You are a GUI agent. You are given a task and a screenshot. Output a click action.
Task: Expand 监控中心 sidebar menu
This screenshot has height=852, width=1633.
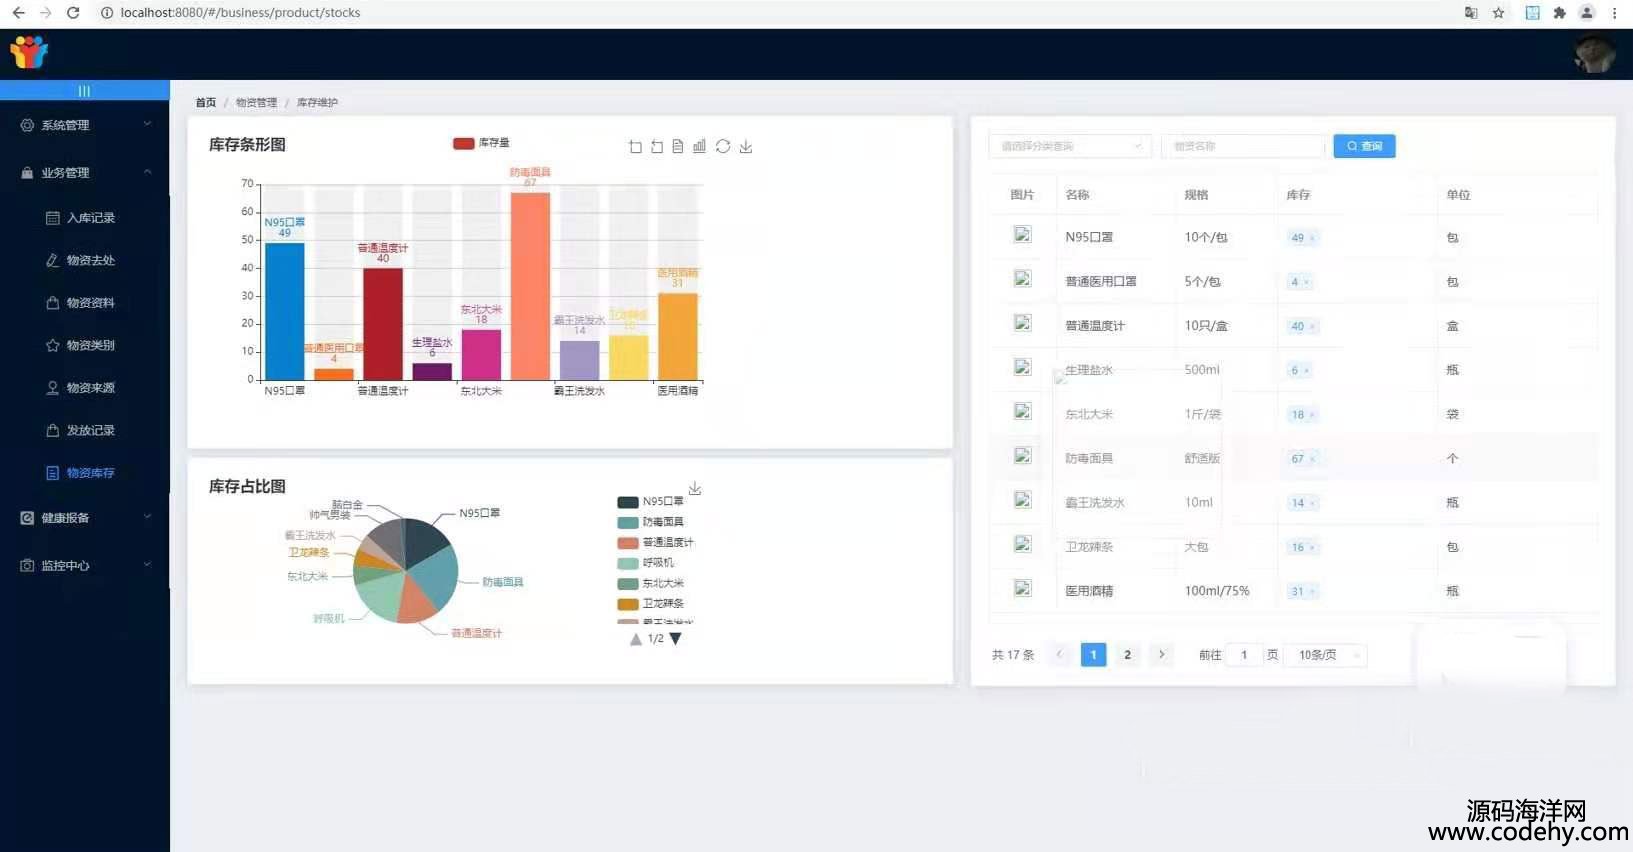[x=85, y=565]
